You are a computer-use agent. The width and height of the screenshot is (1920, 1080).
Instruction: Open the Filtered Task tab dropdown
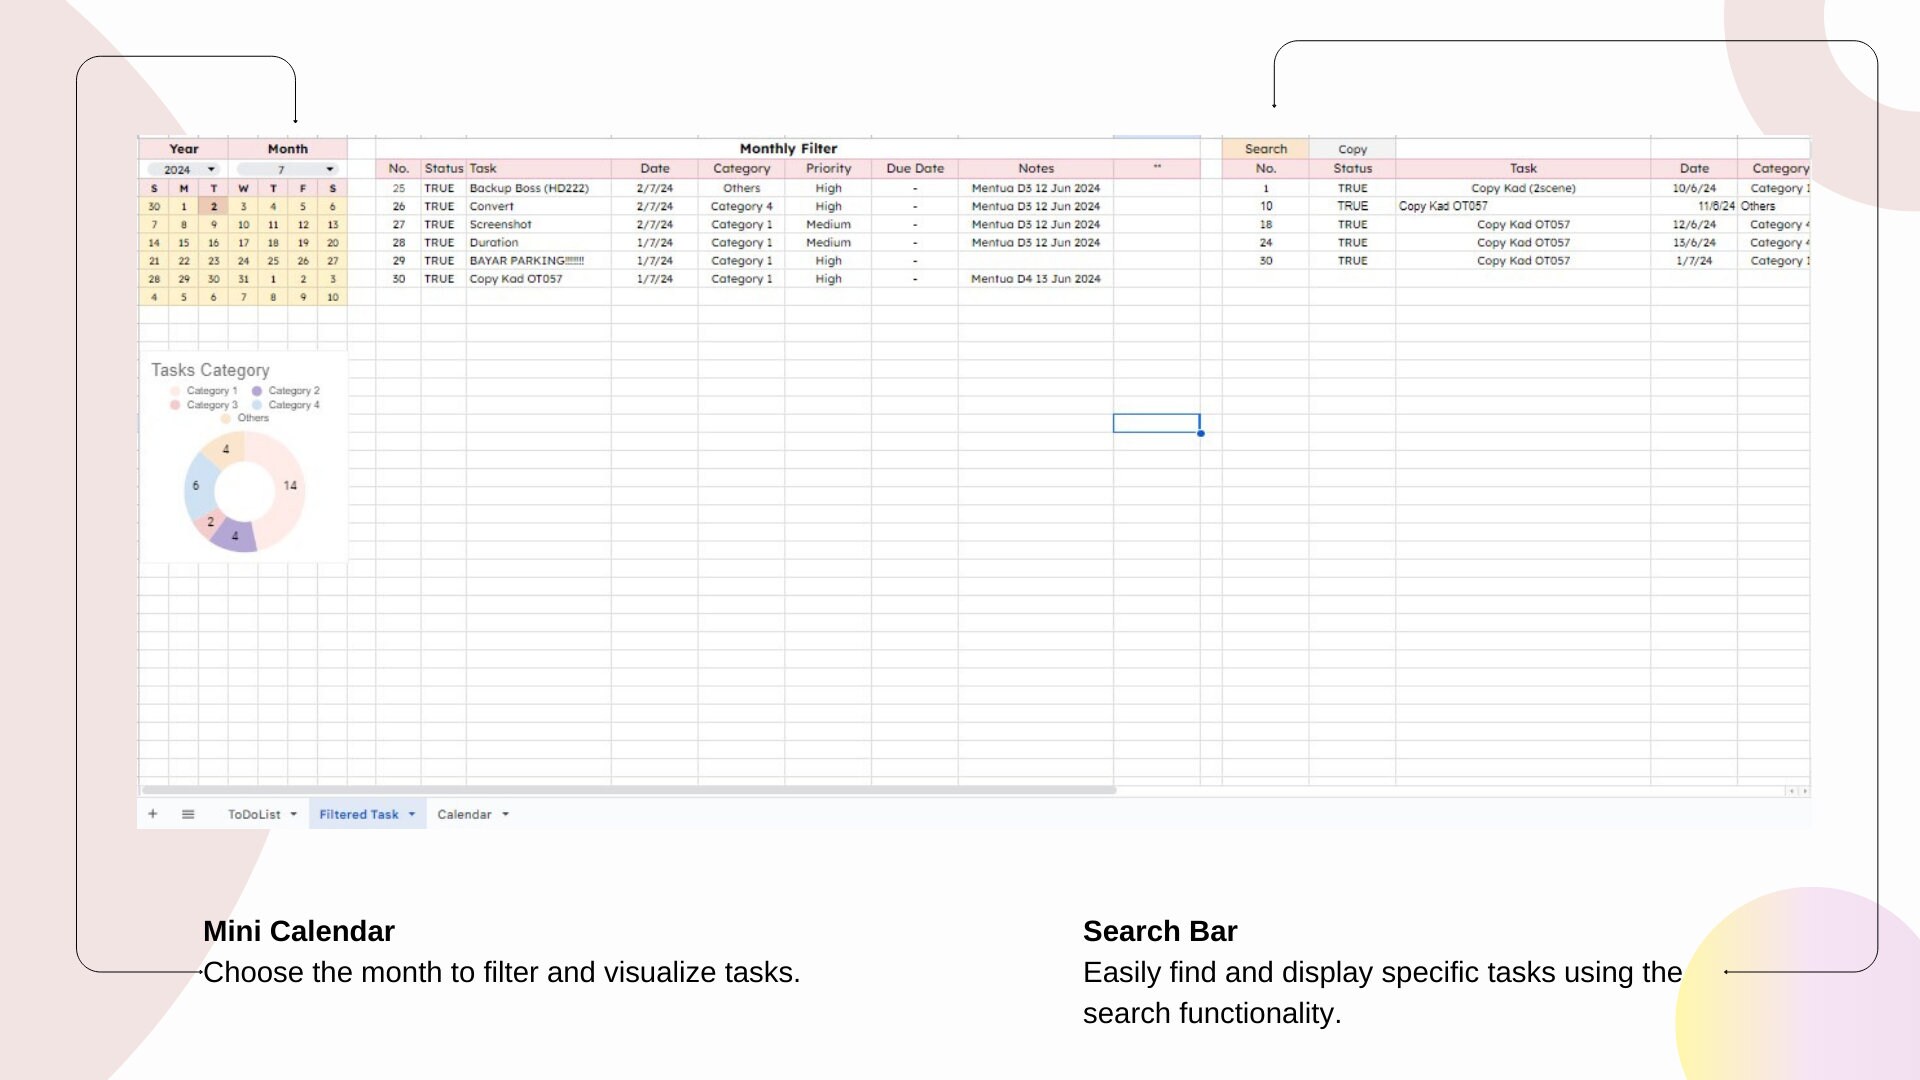(x=410, y=814)
